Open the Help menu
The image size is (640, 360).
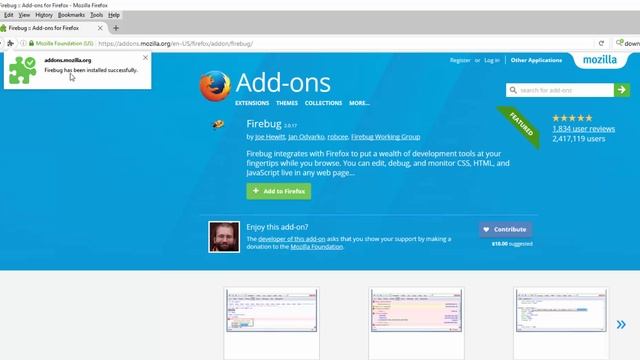click(114, 15)
